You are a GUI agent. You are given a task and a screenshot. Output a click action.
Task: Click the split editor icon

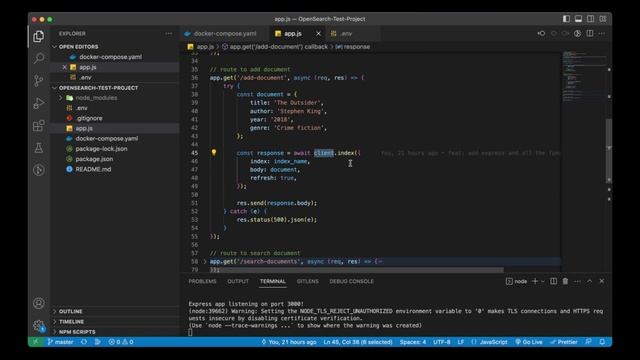[590, 33]
